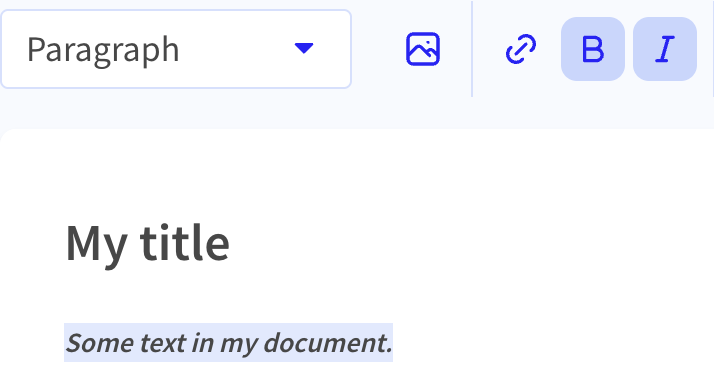714x386 pixels.
Task: Toggle bold formatting off
Action: pos(592,49)
